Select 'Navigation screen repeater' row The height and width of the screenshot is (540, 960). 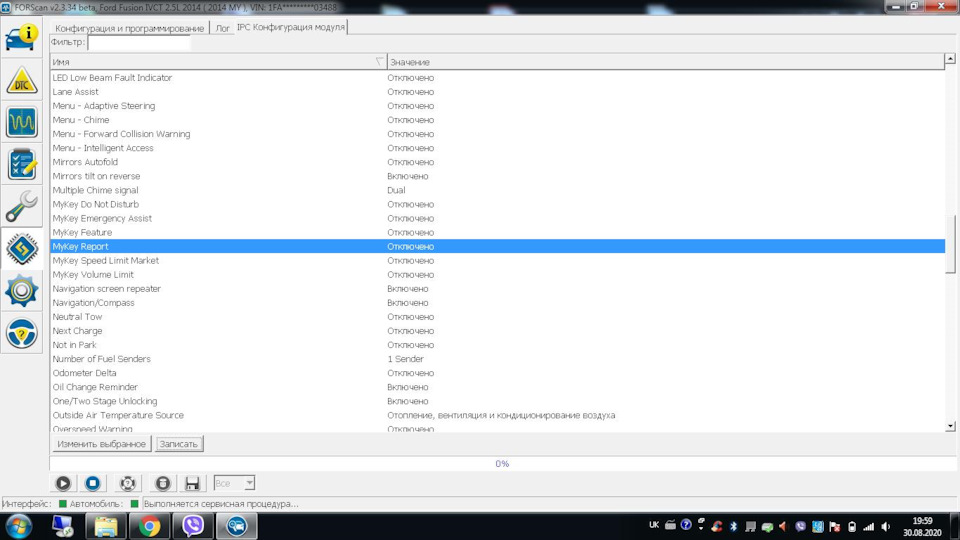coord(497,289)
